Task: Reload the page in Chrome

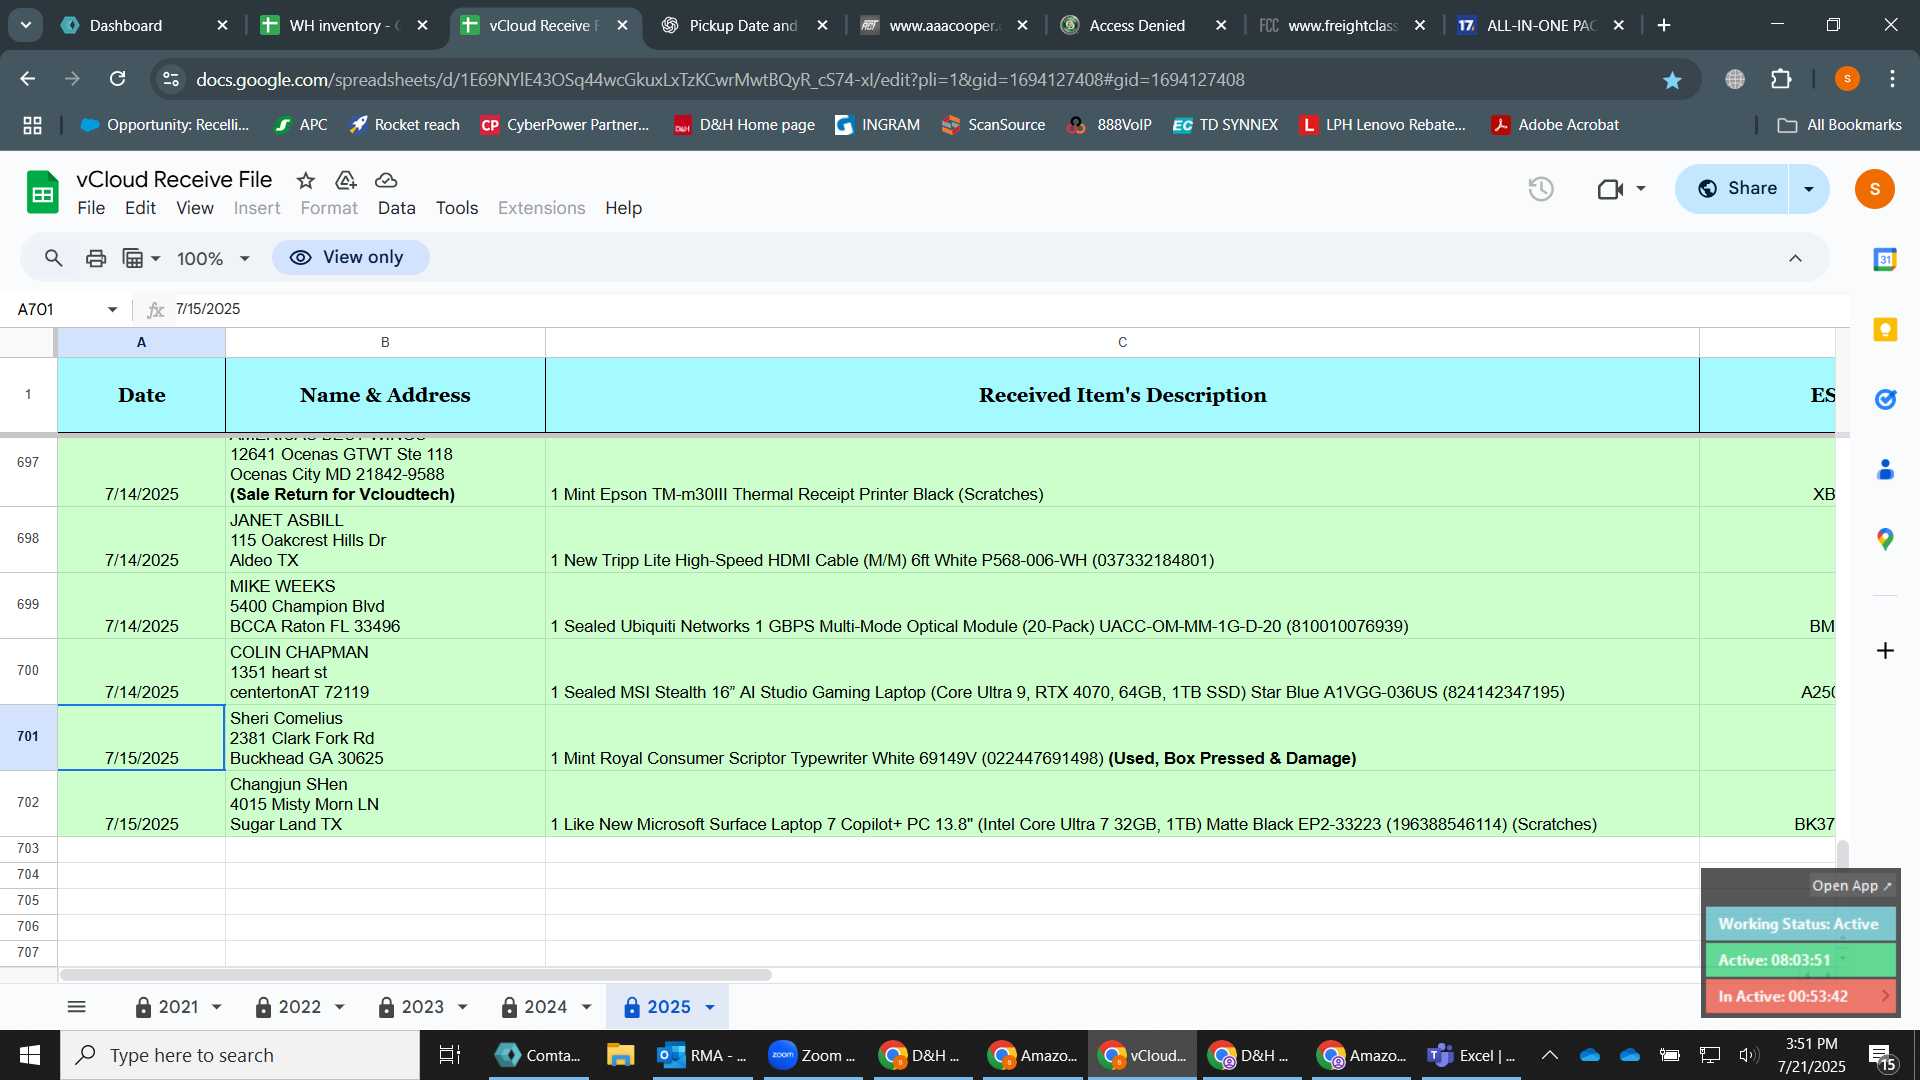Action: [118, 79]
